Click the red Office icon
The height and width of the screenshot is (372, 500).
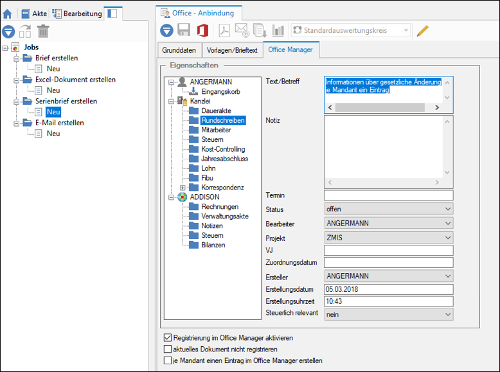click(202, 30)
